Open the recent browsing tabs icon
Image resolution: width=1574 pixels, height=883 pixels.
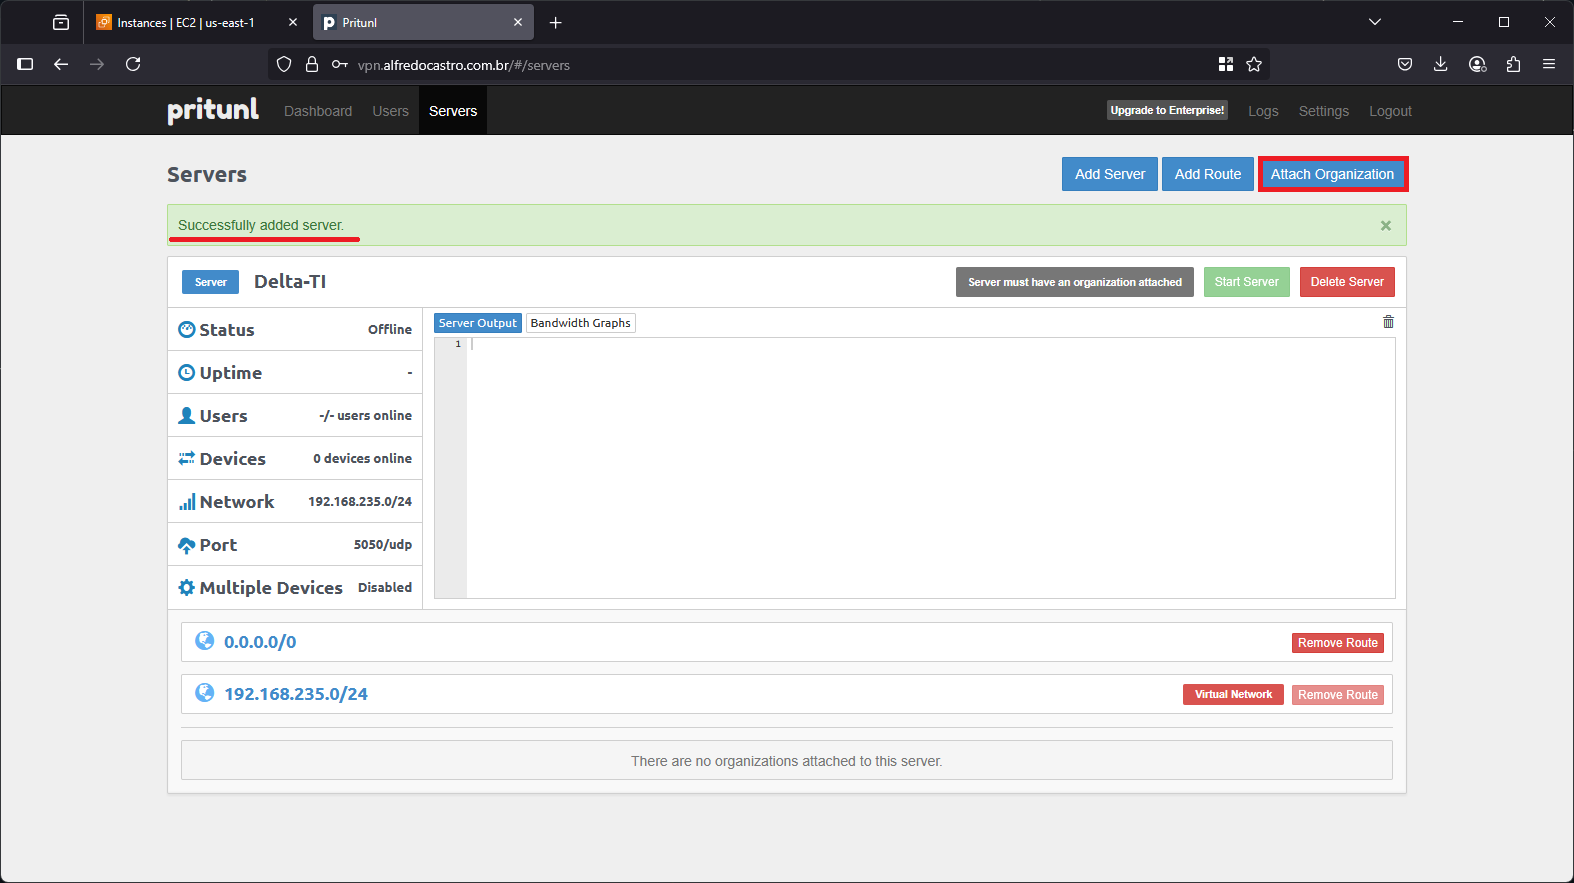pos(61,22)
